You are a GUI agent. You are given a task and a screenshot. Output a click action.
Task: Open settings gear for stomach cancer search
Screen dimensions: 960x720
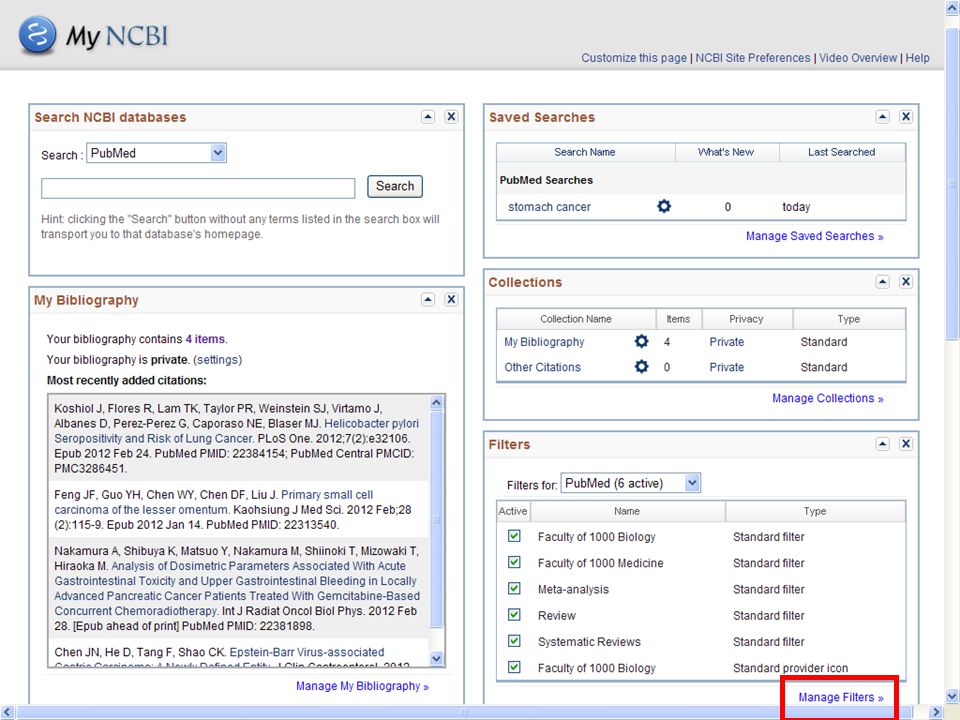click(664, 206)
